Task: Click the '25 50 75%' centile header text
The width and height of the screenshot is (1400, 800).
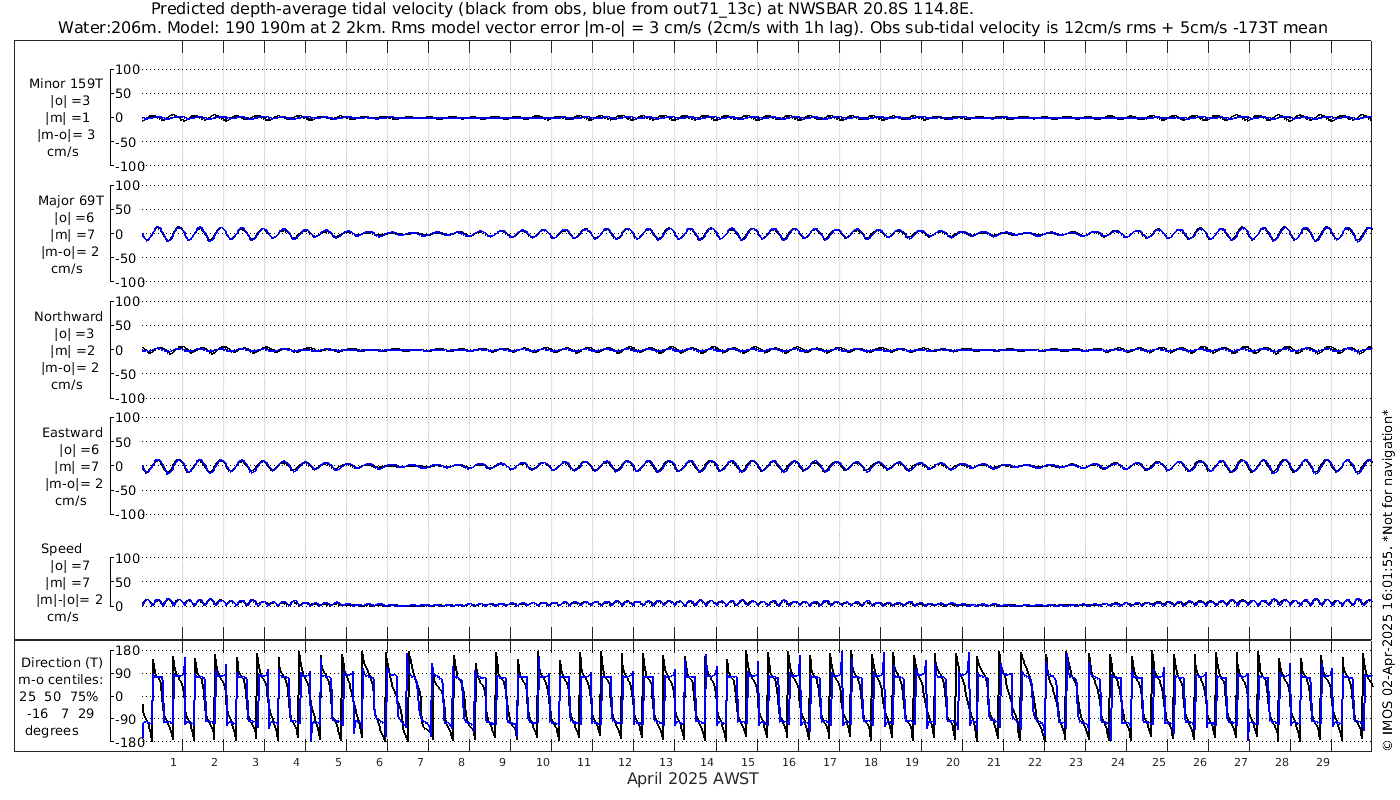Action: [60, 696]
